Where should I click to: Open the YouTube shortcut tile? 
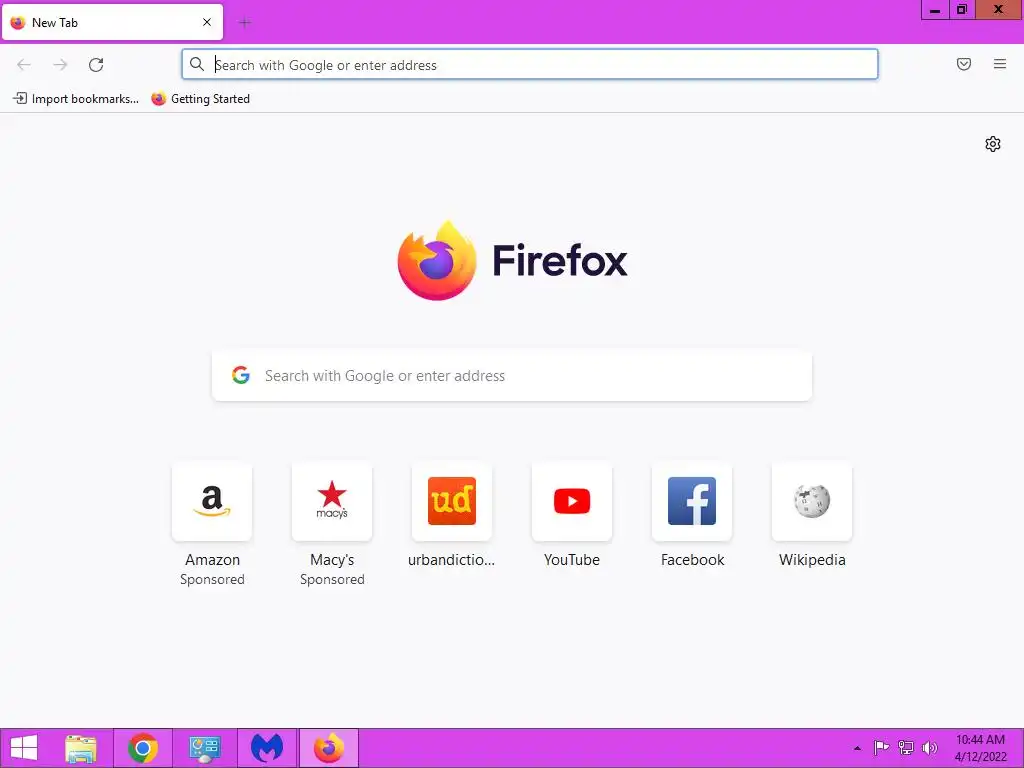click(x=572, y=502)
